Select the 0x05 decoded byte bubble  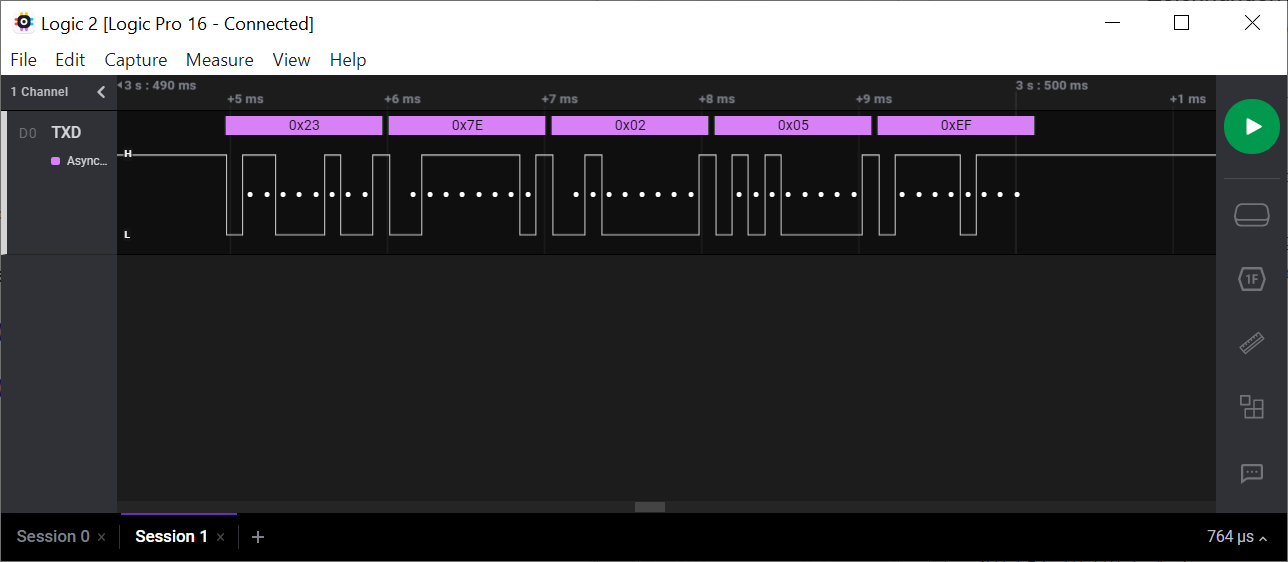coord(793,126)
